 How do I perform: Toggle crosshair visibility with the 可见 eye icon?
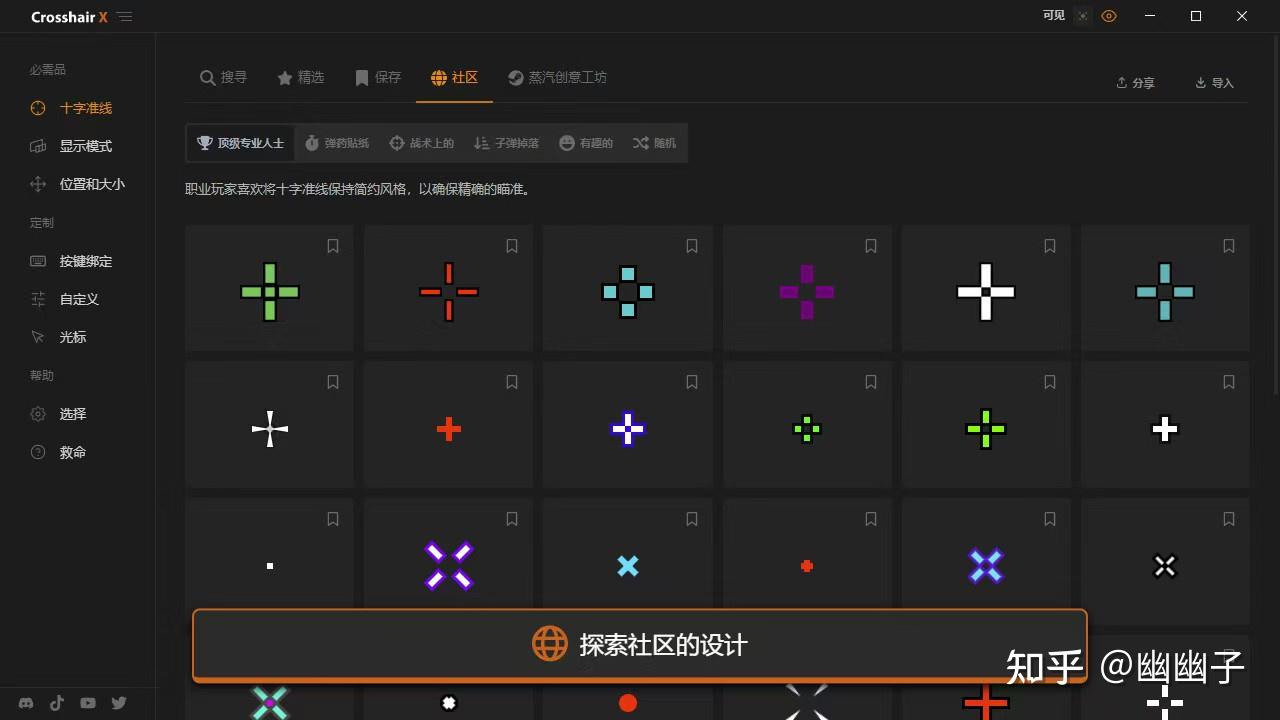(x=1108, y=16)
